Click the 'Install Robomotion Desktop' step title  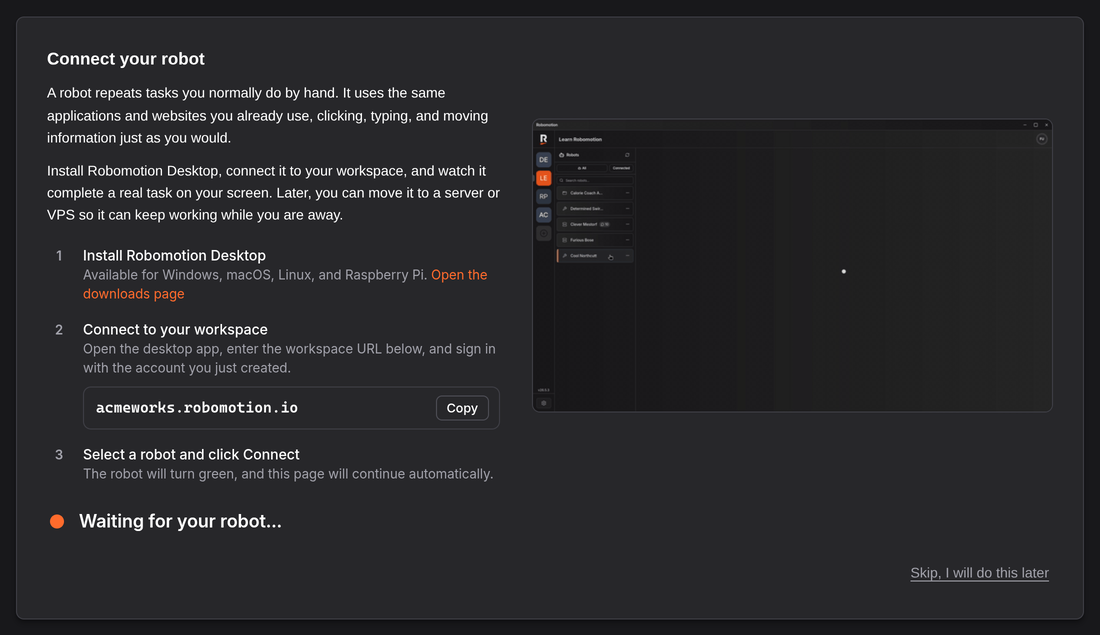click(174, 255)
